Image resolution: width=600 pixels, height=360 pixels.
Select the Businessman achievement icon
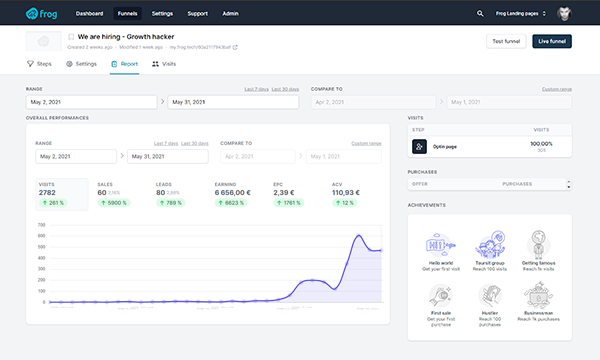(538, 295)
